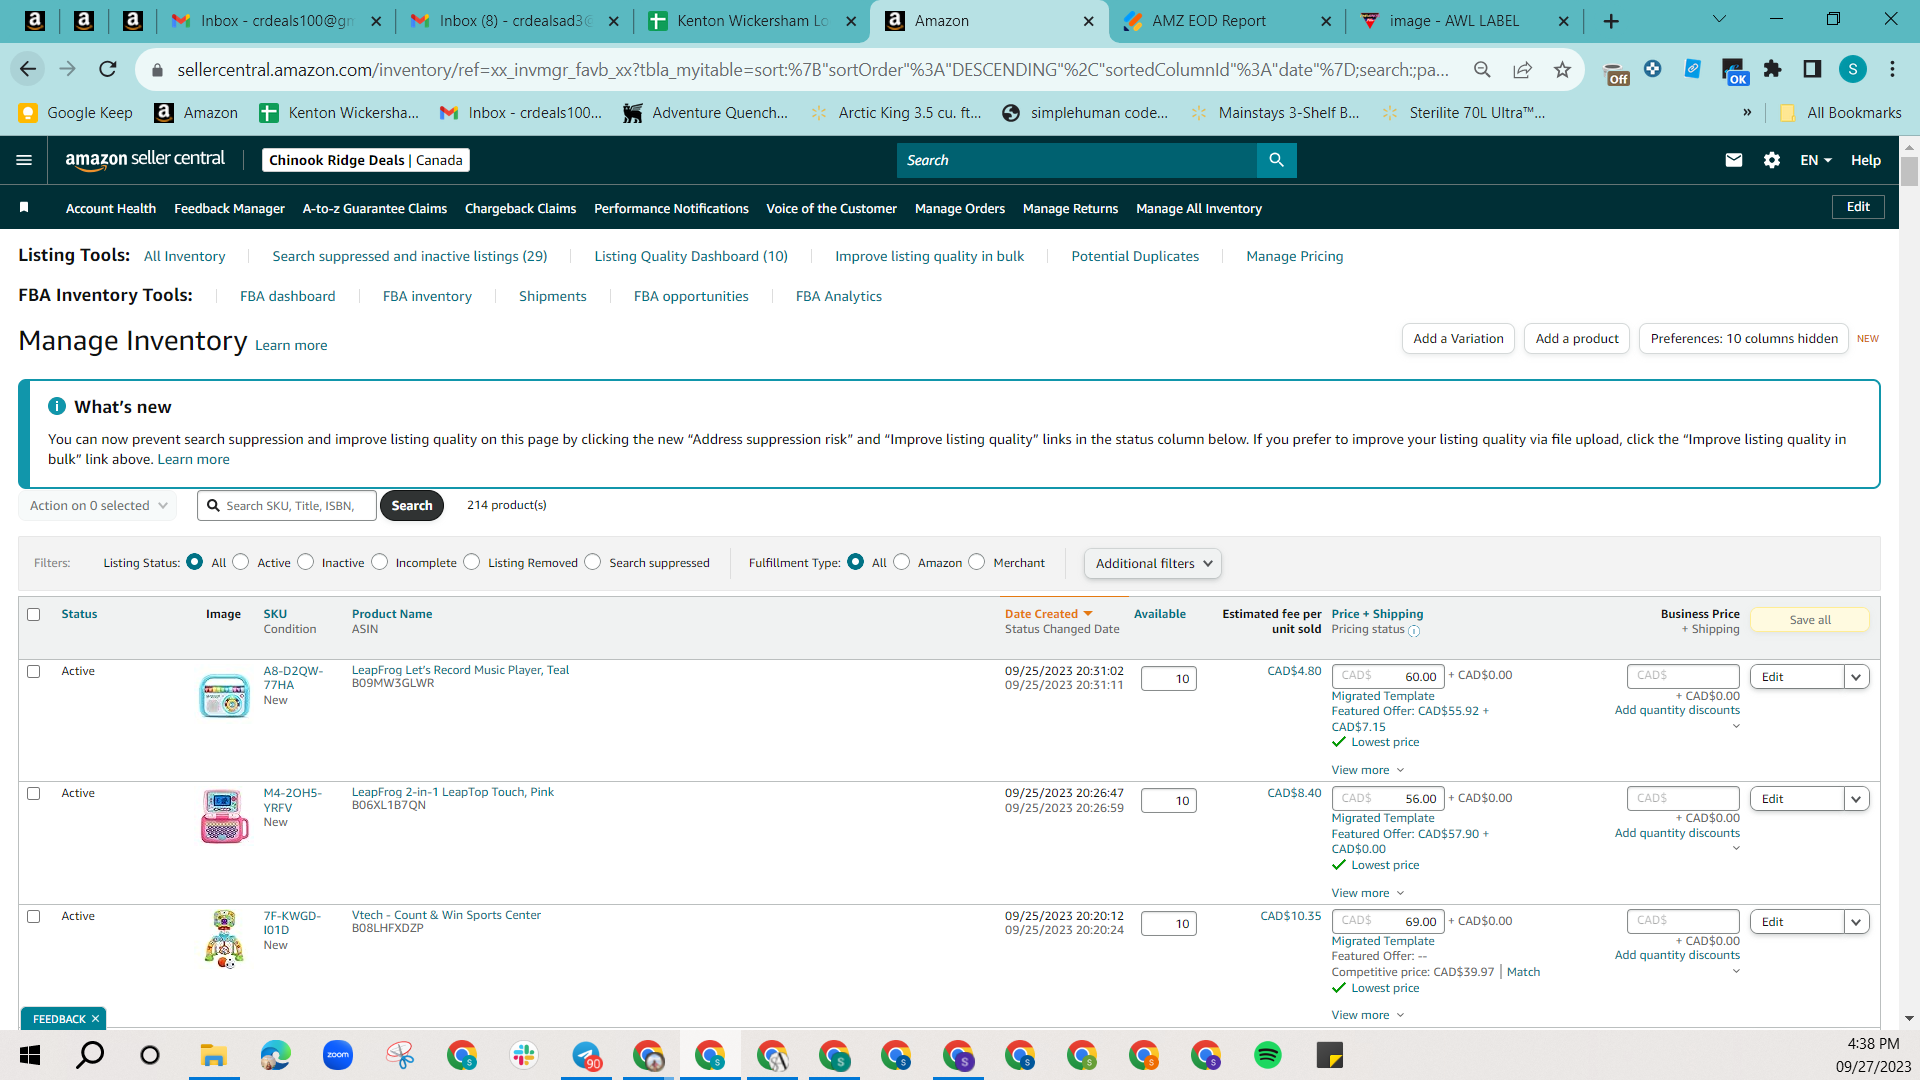This screenshot has height=1080, width=1920.
Task: Reload the page with the refresh icon
Action: pyautogui.click(x=108, y=69)
